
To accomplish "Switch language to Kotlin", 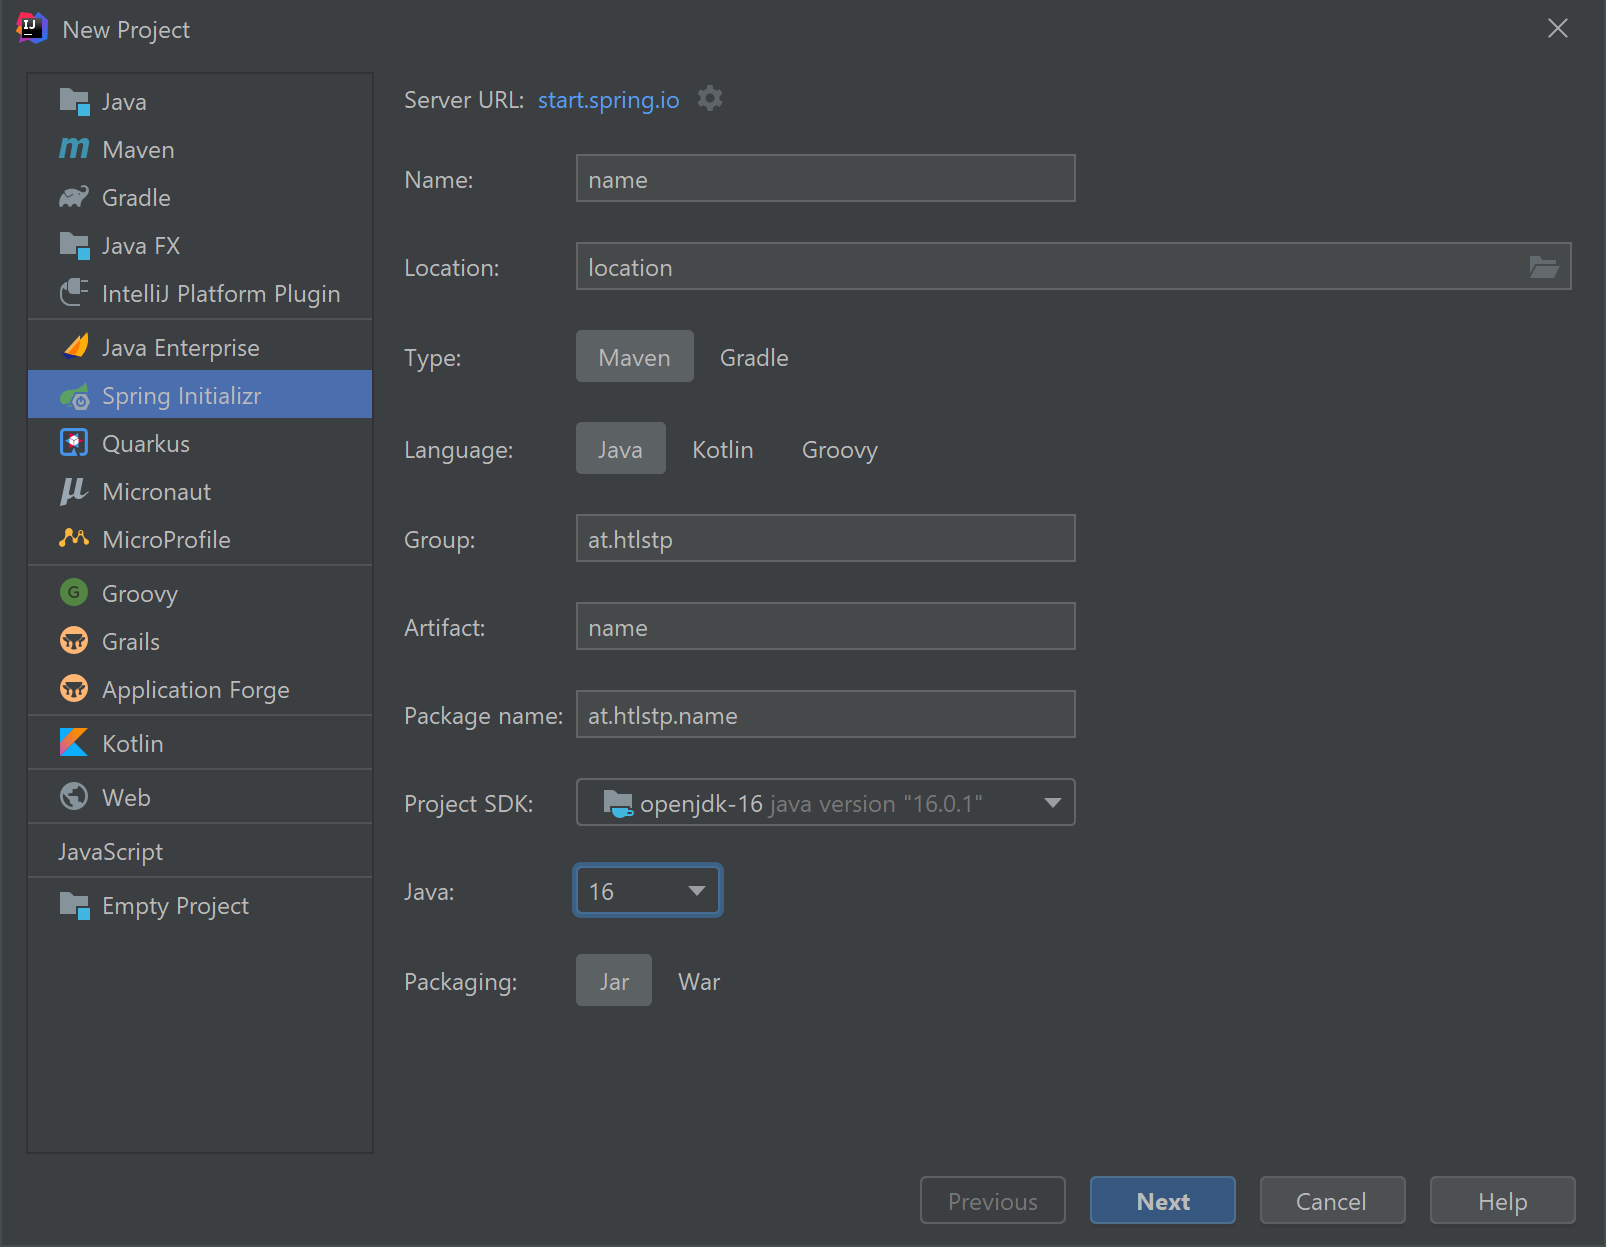I will 722,449.
